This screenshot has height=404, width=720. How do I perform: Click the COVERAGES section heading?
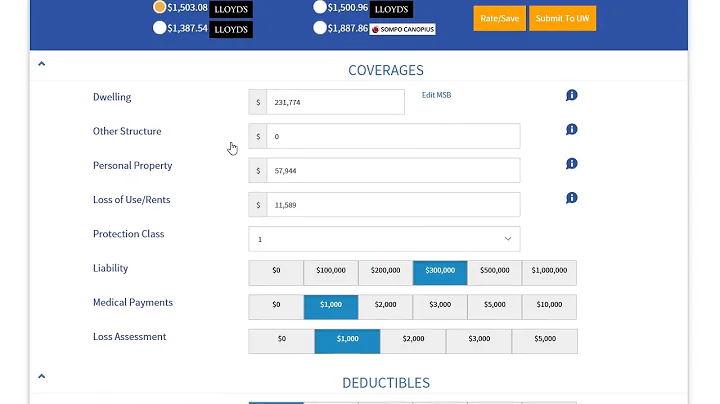pyautogui.click(x=386, y=70)
